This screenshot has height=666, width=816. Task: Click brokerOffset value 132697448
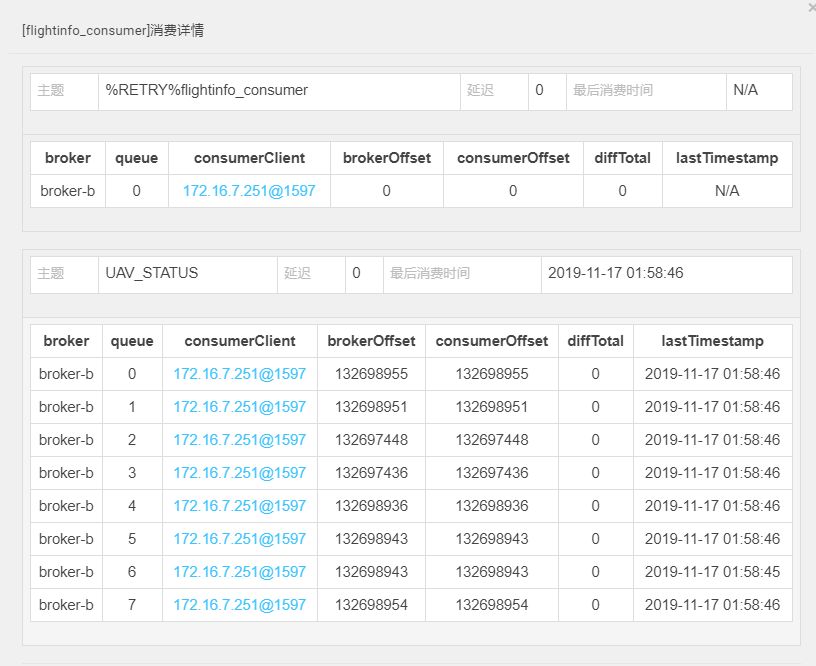click(372, 440)
